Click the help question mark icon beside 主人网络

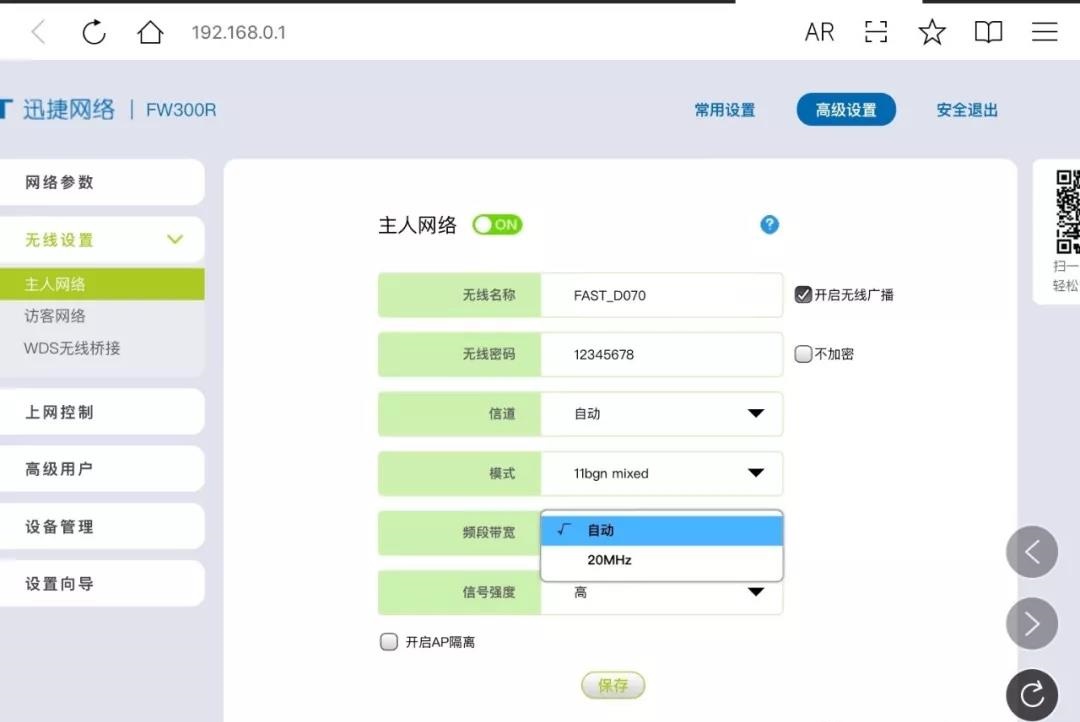pyautogui.click(x=769, y=225)
